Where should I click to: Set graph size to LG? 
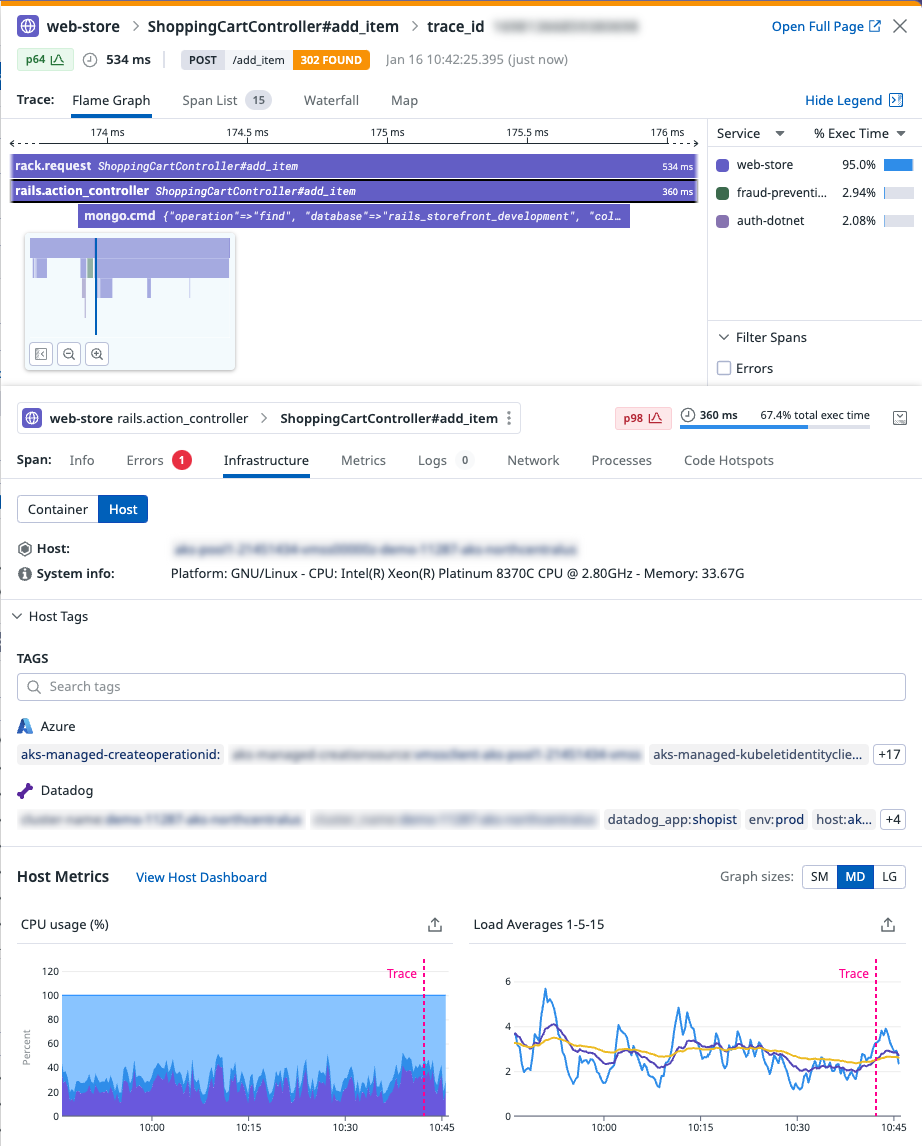pyautogui.click(x=889, y=876)
